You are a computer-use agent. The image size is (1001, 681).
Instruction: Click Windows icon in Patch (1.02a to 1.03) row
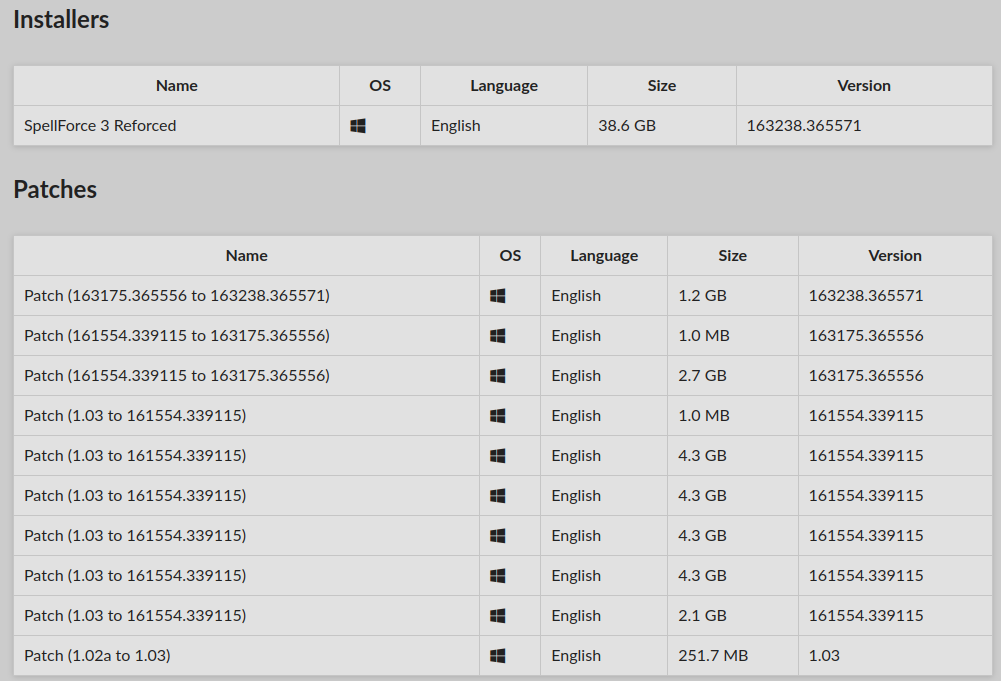click(497, 655)
